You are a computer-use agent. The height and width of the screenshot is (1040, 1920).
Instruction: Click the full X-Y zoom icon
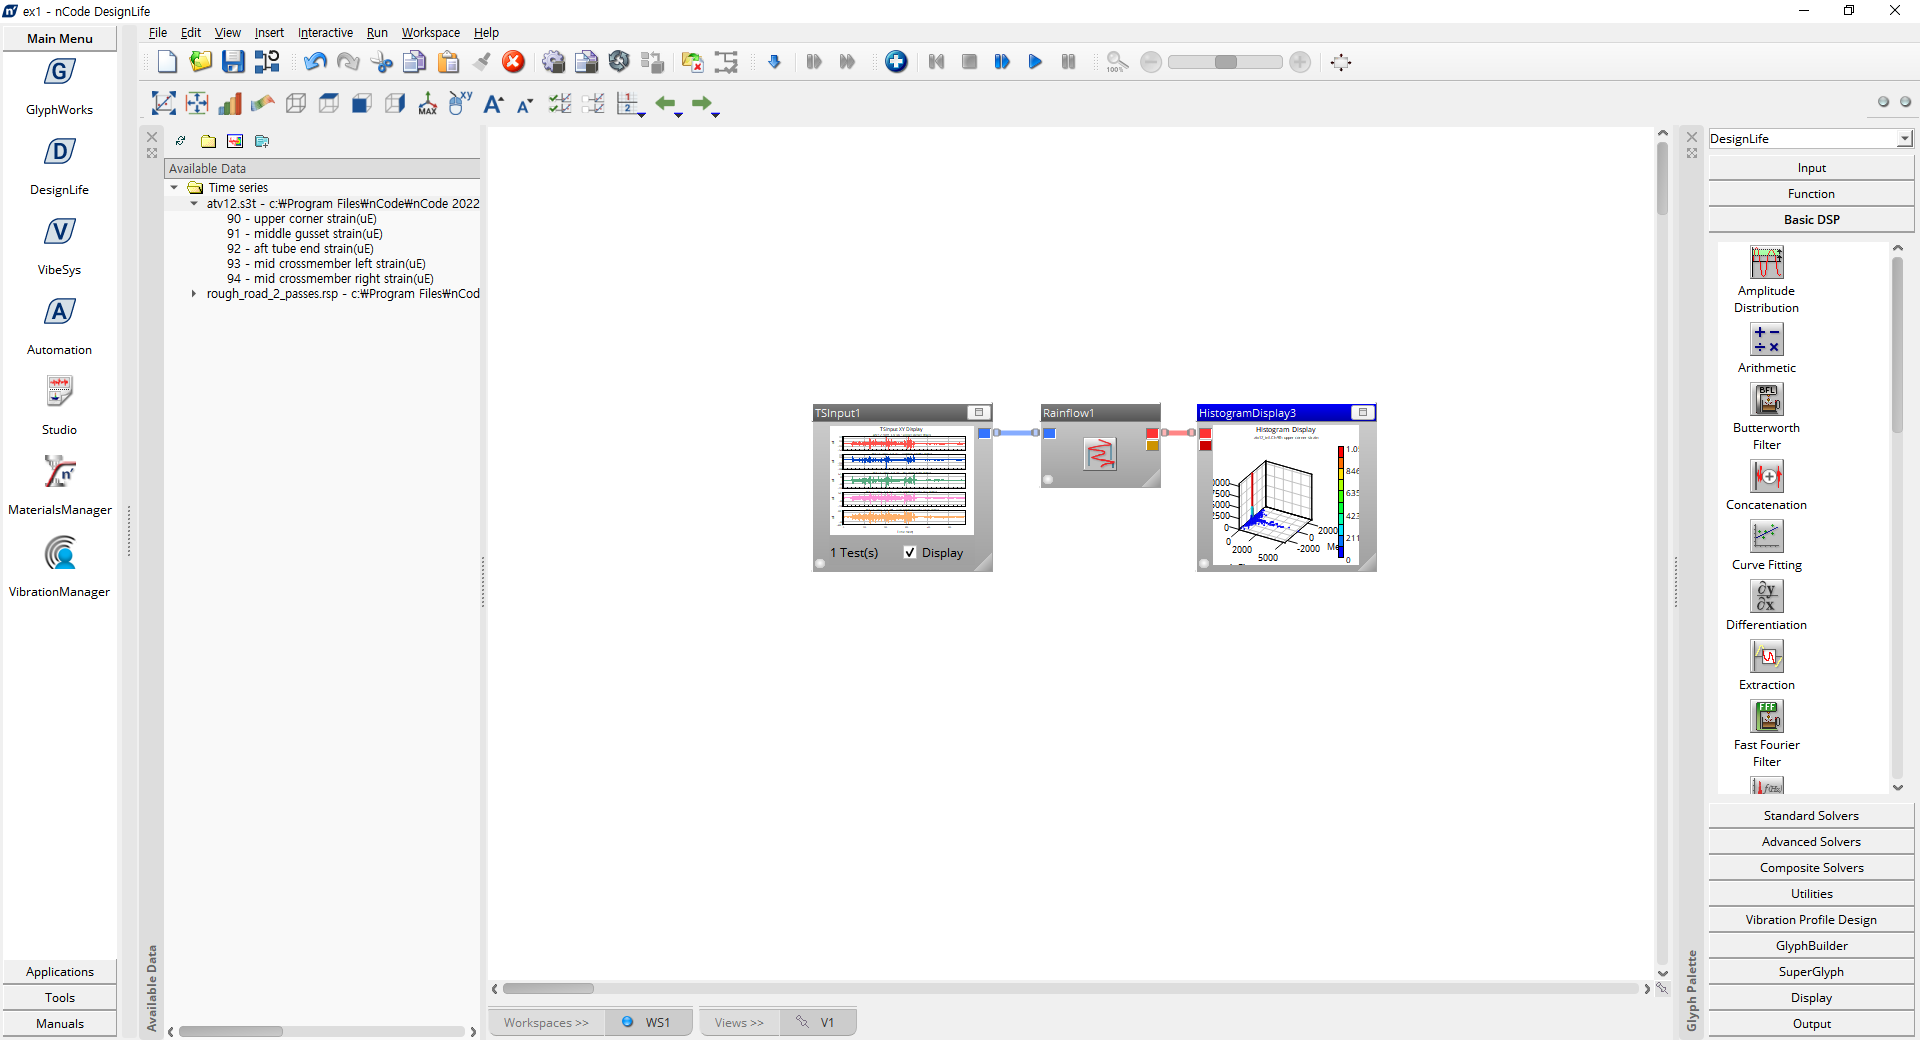[x=163, y=103]
